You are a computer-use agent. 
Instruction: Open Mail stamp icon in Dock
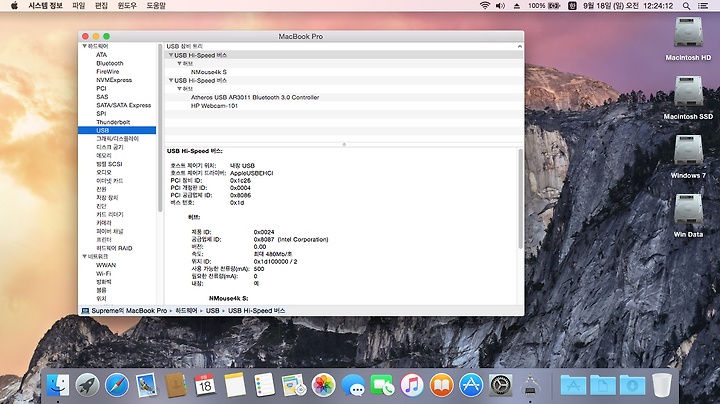tap(146, 385)
